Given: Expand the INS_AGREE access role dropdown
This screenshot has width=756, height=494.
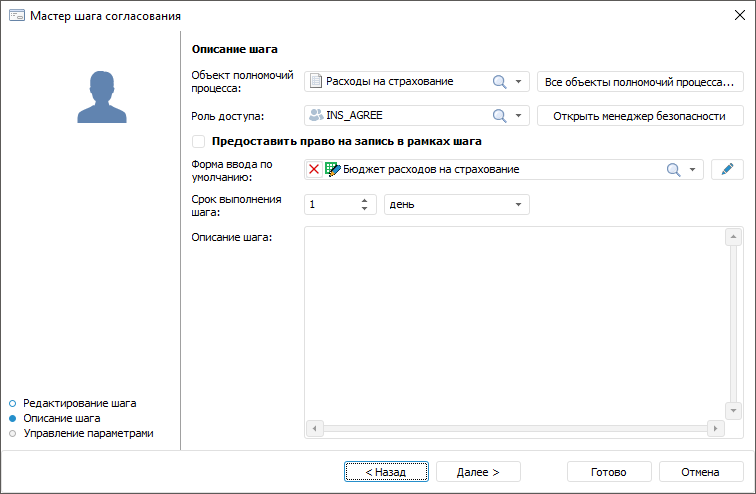Looking at the screenshot, I should (x=519, y=116).
